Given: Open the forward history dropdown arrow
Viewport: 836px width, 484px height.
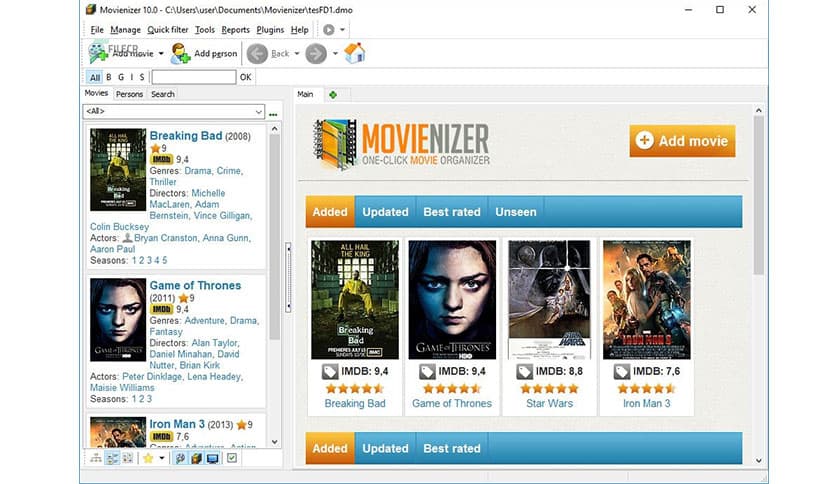Looking at the screenshot, I should (x=335, y=54).
